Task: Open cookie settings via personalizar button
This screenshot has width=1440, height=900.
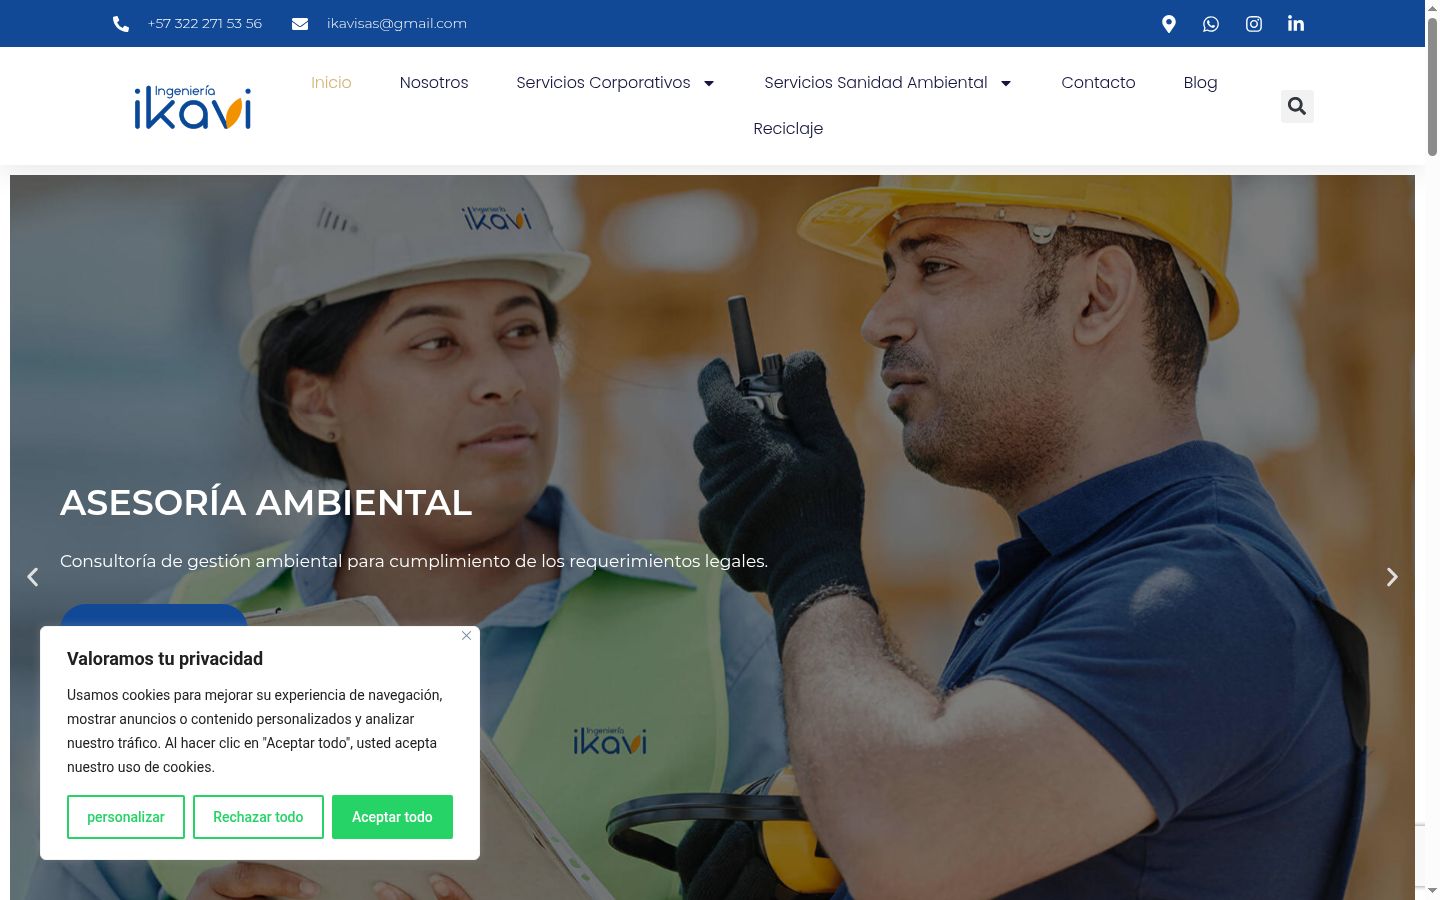Action: 126,817
